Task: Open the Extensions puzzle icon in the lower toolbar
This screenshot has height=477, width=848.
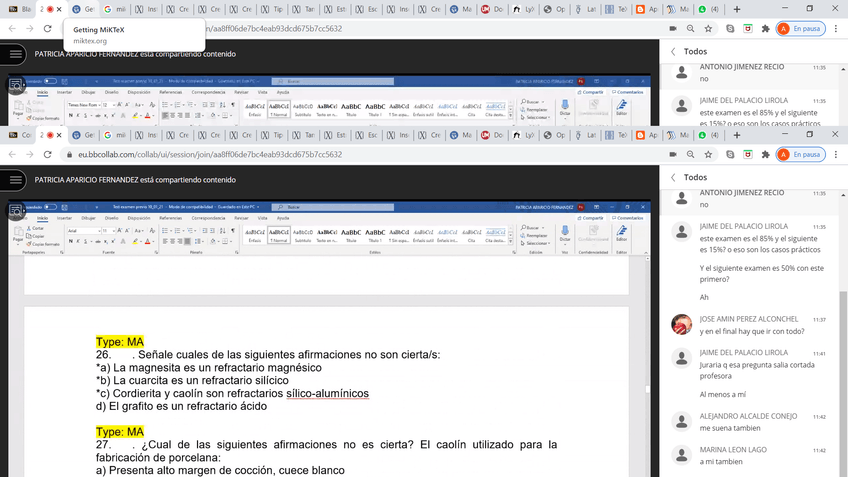Action: 765,155
